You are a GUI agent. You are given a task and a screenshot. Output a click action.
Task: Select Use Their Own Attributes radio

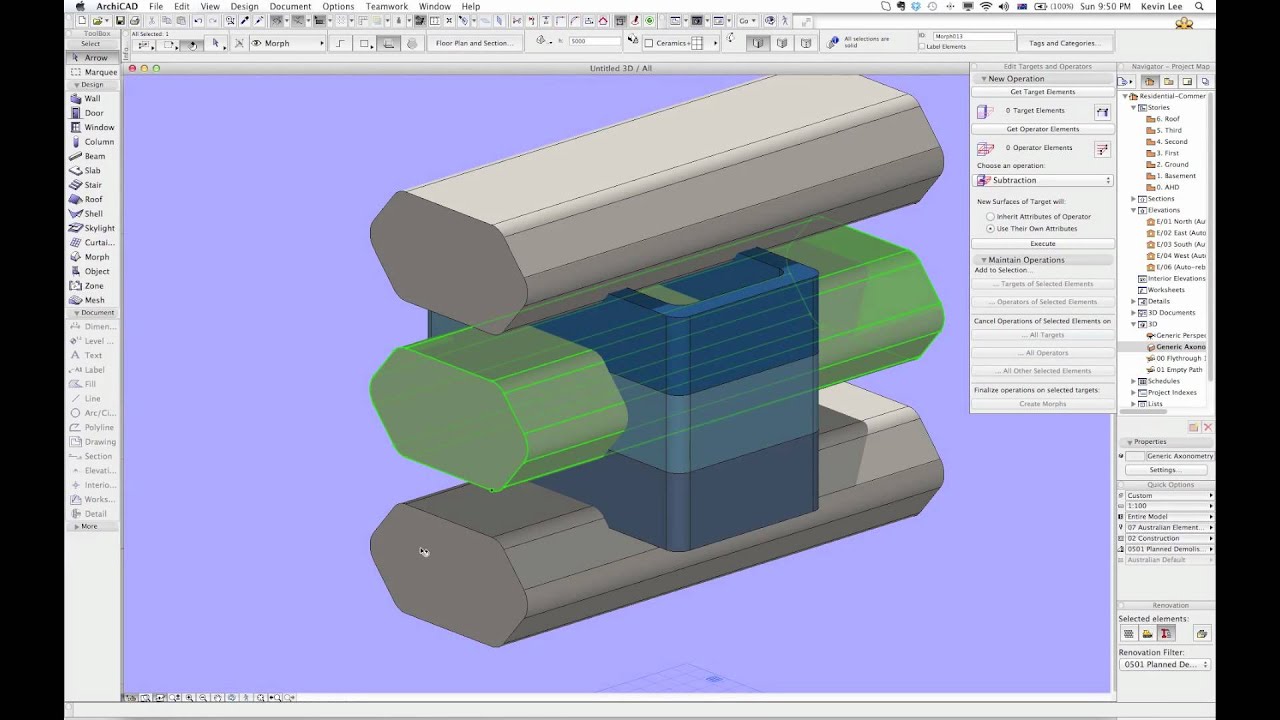pyautogui.click(x=991, y=228)
